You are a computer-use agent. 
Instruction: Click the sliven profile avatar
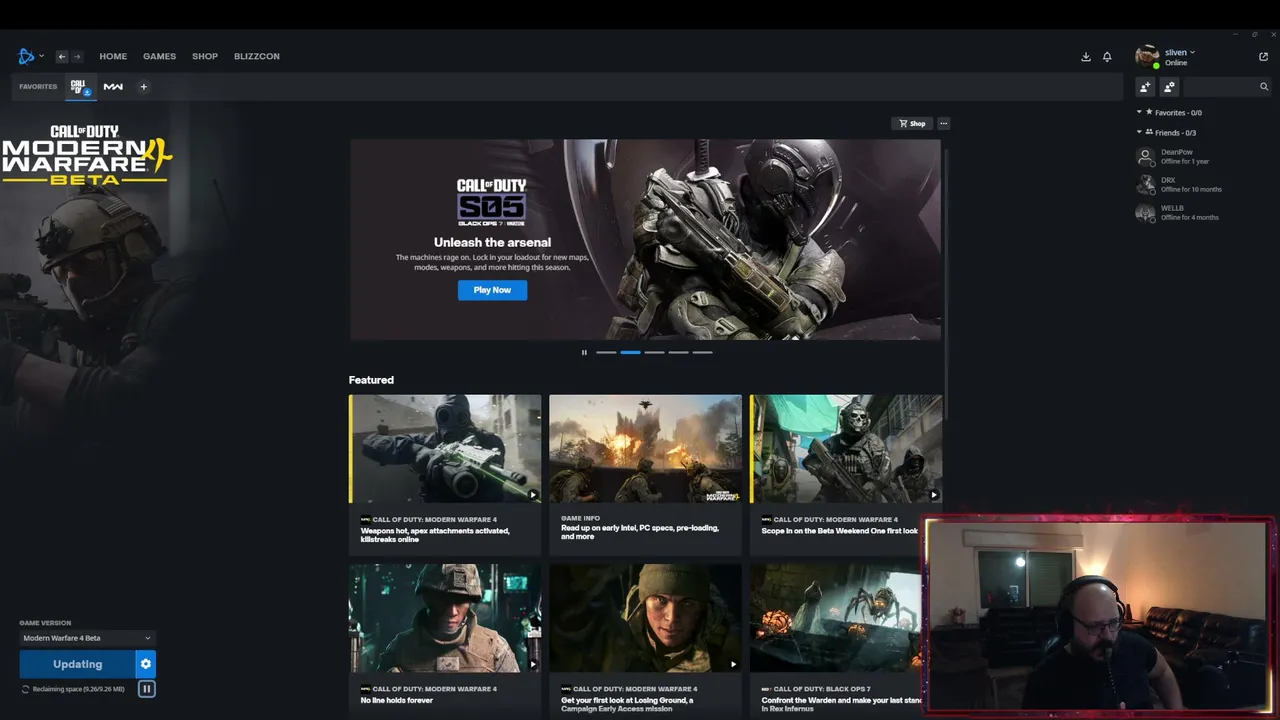1147,56
